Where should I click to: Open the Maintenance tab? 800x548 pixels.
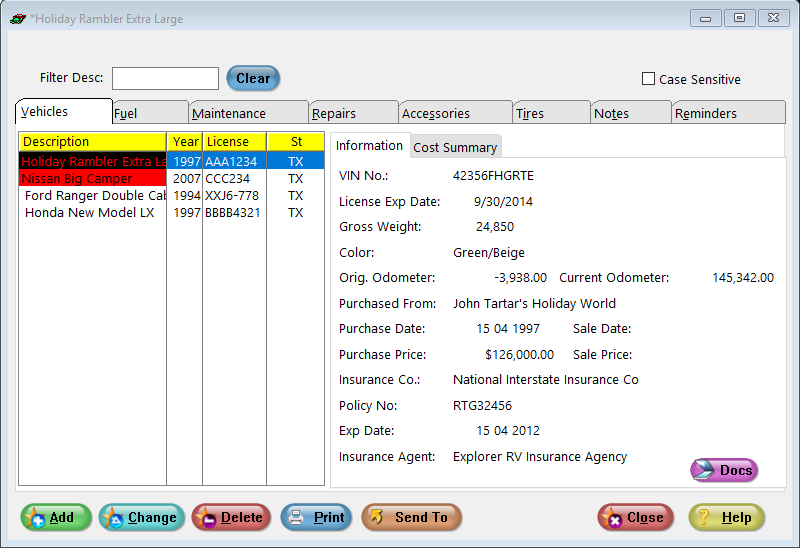click(248, 113)
